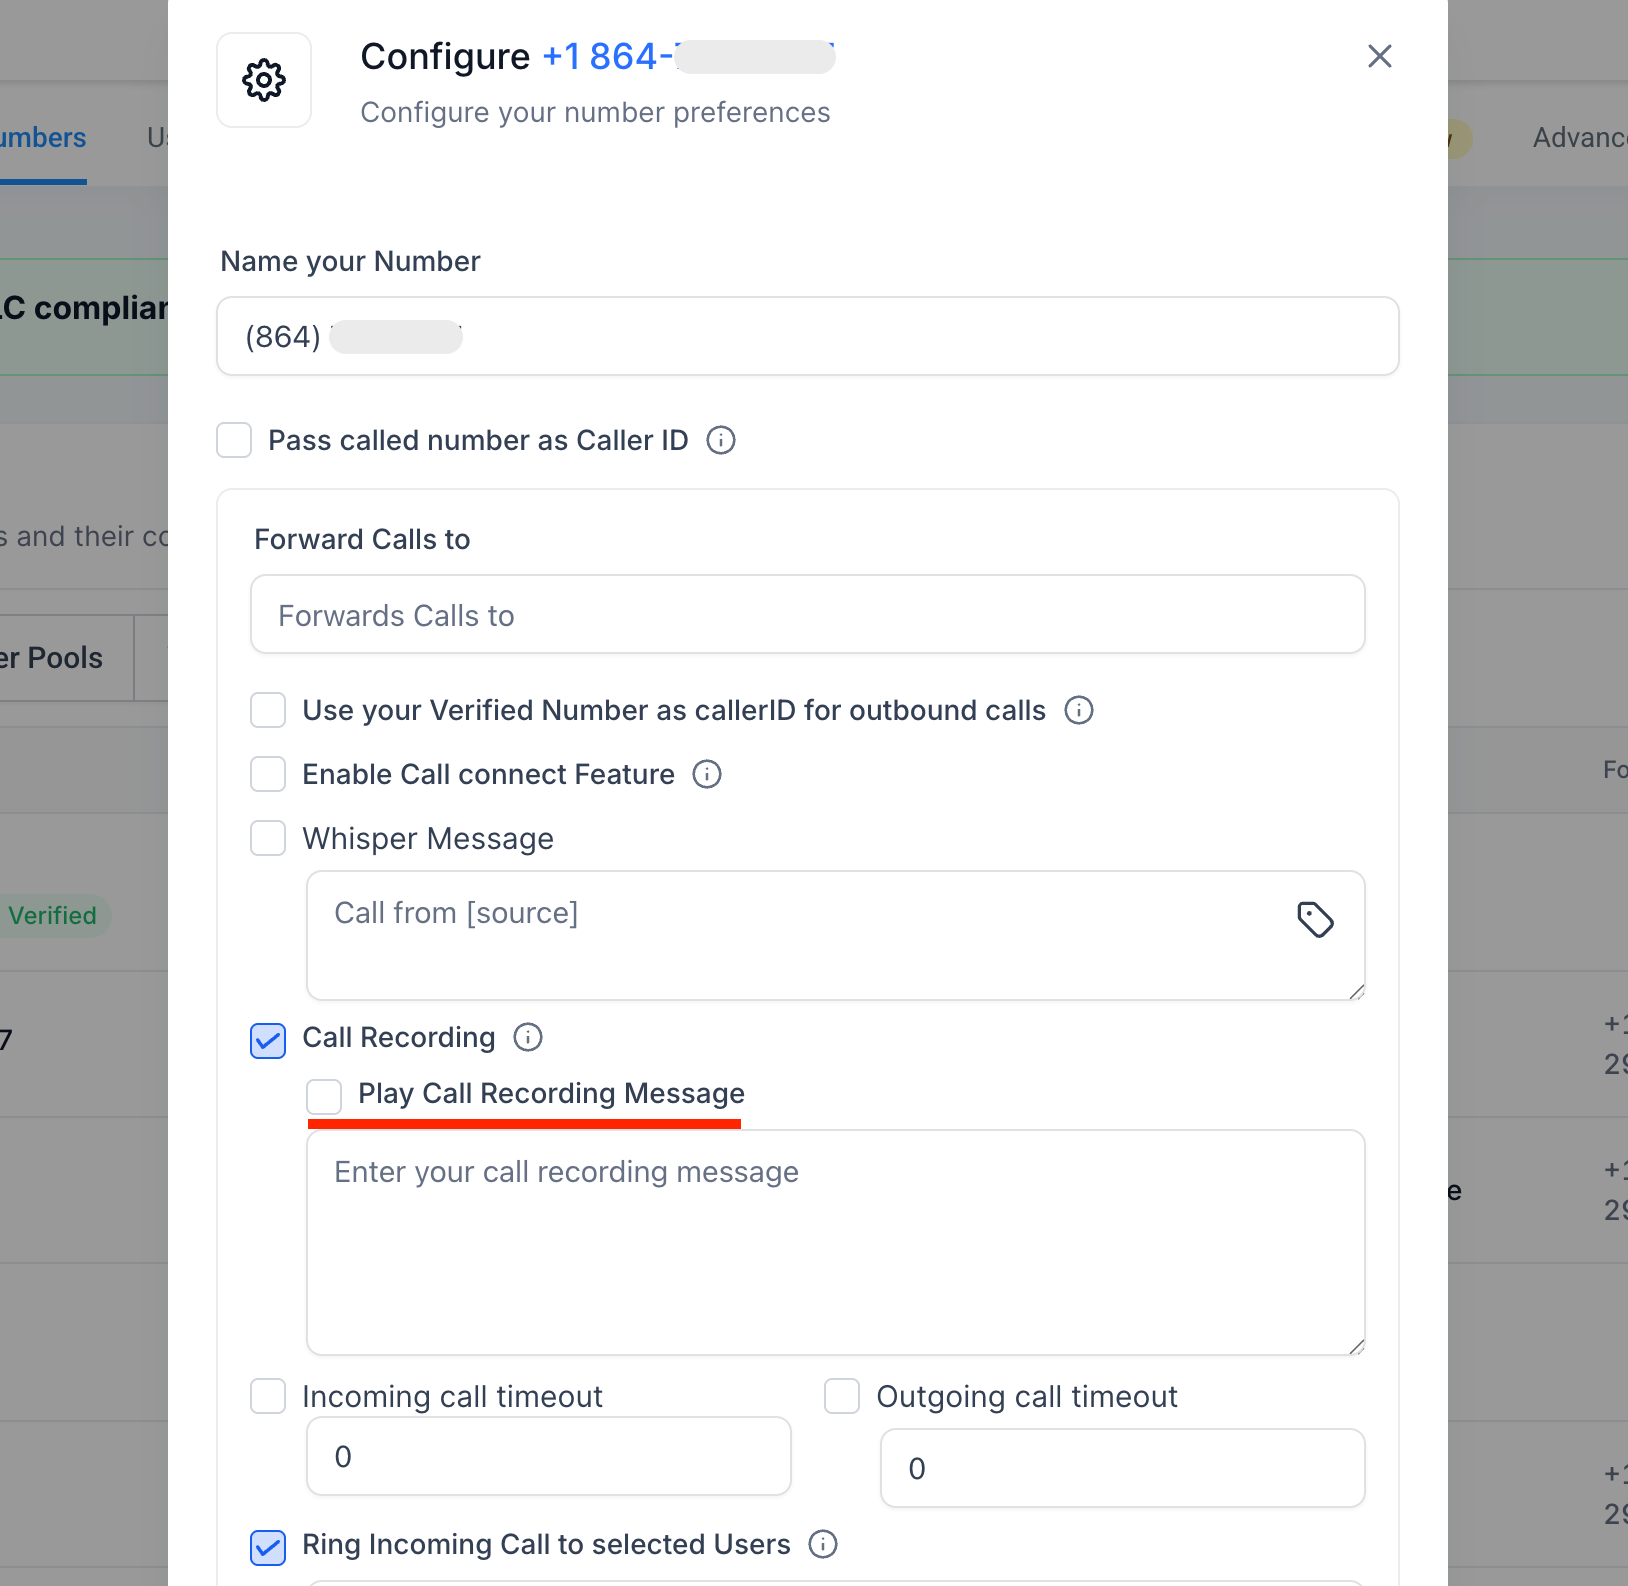1628x1586 pixels.
Task: Click the gear settings icon in header
Action: click(x=264, y=80)
